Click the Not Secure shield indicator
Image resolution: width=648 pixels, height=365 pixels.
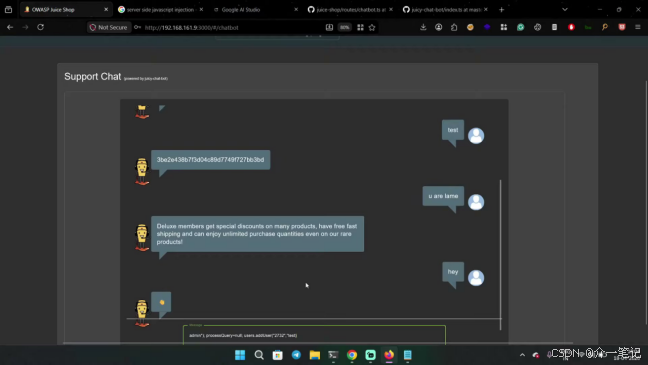click(109, 27)
